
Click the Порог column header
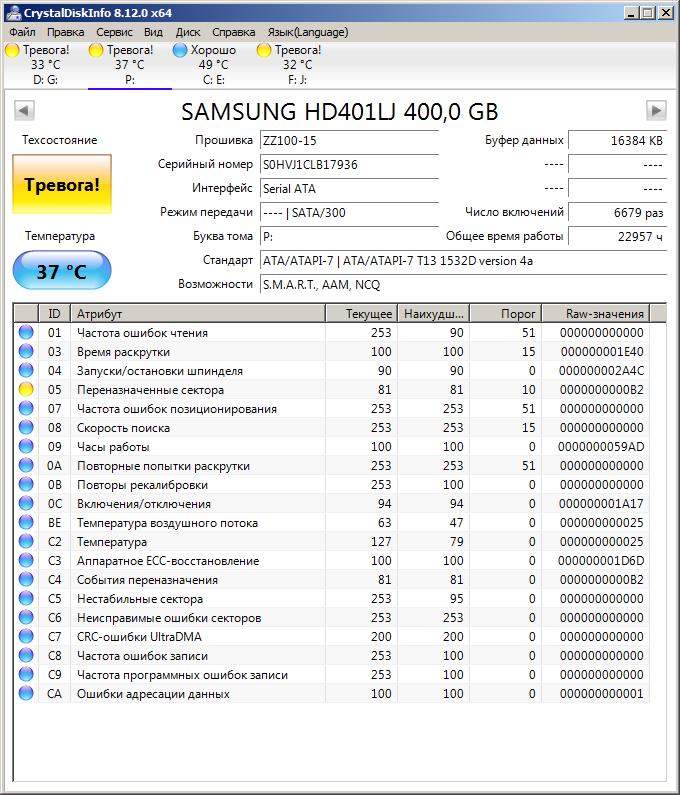(506, 313)
